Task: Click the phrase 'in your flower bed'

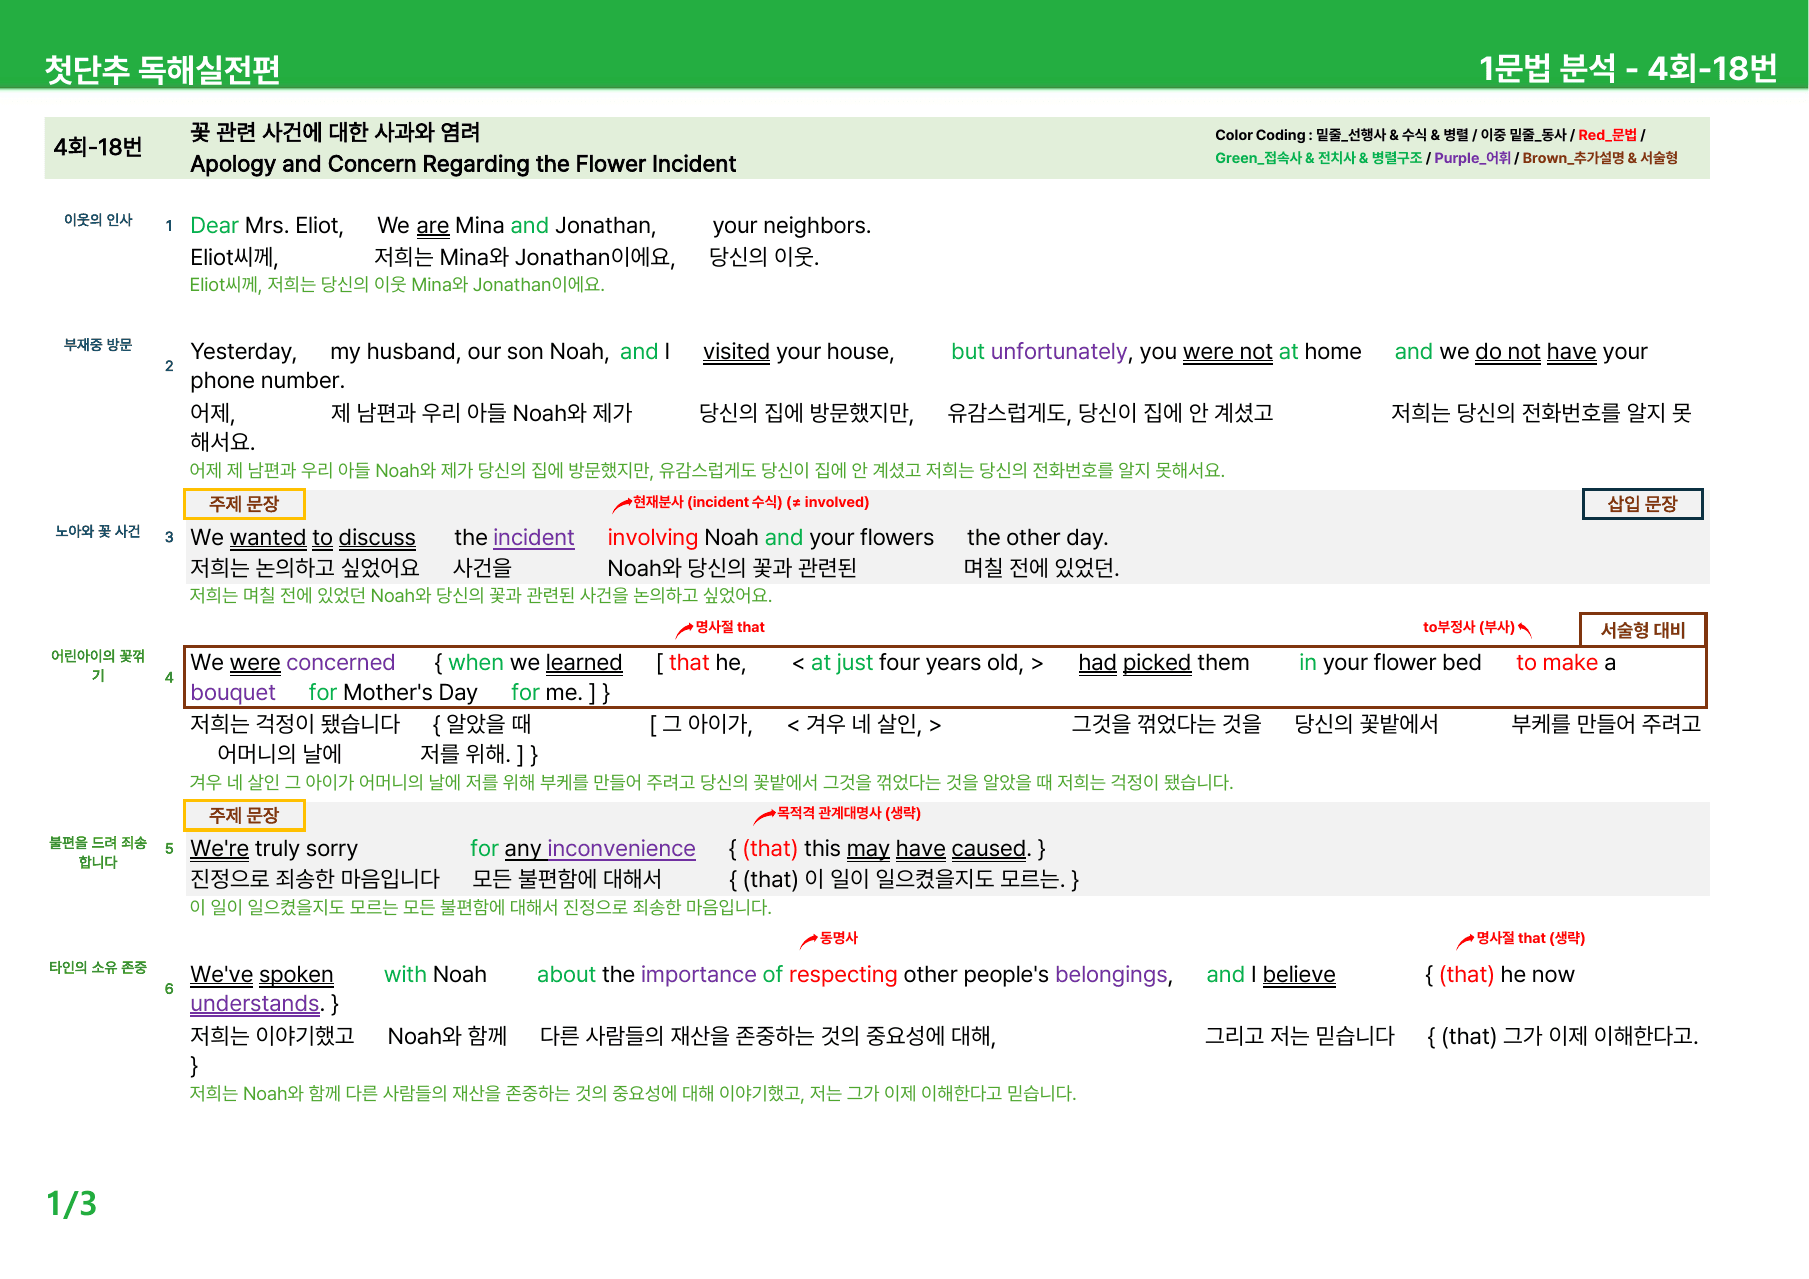Action: (1389, 663)
